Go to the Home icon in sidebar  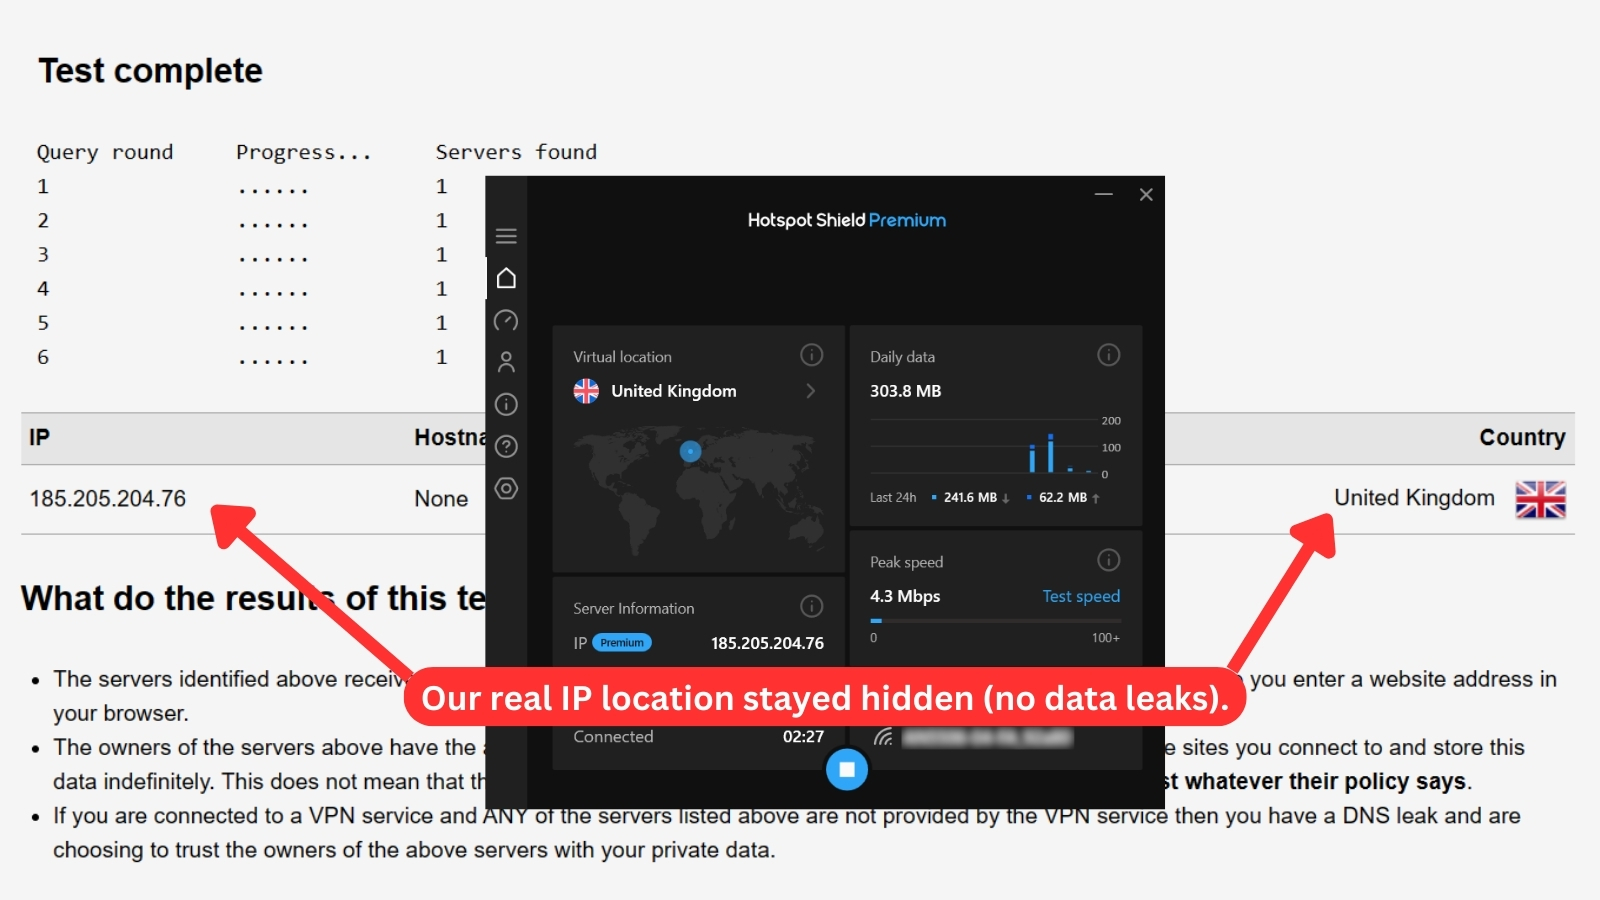point(506,278)
